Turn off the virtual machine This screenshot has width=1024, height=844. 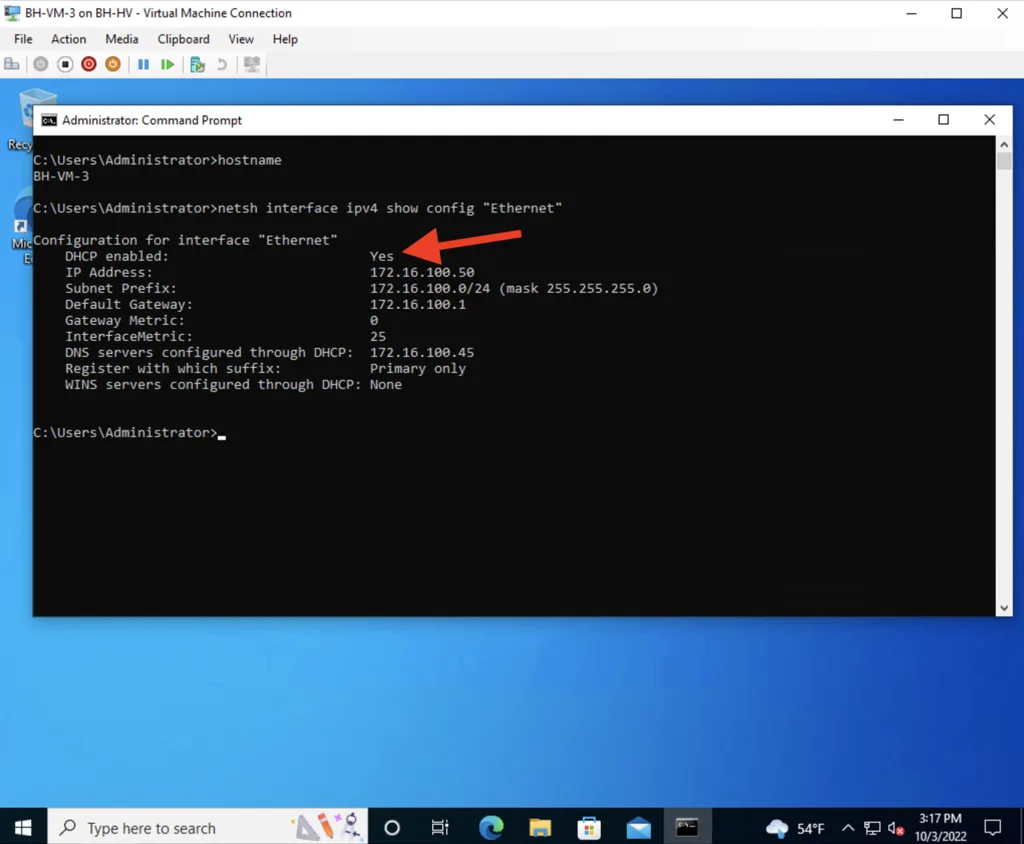point(65,64)
